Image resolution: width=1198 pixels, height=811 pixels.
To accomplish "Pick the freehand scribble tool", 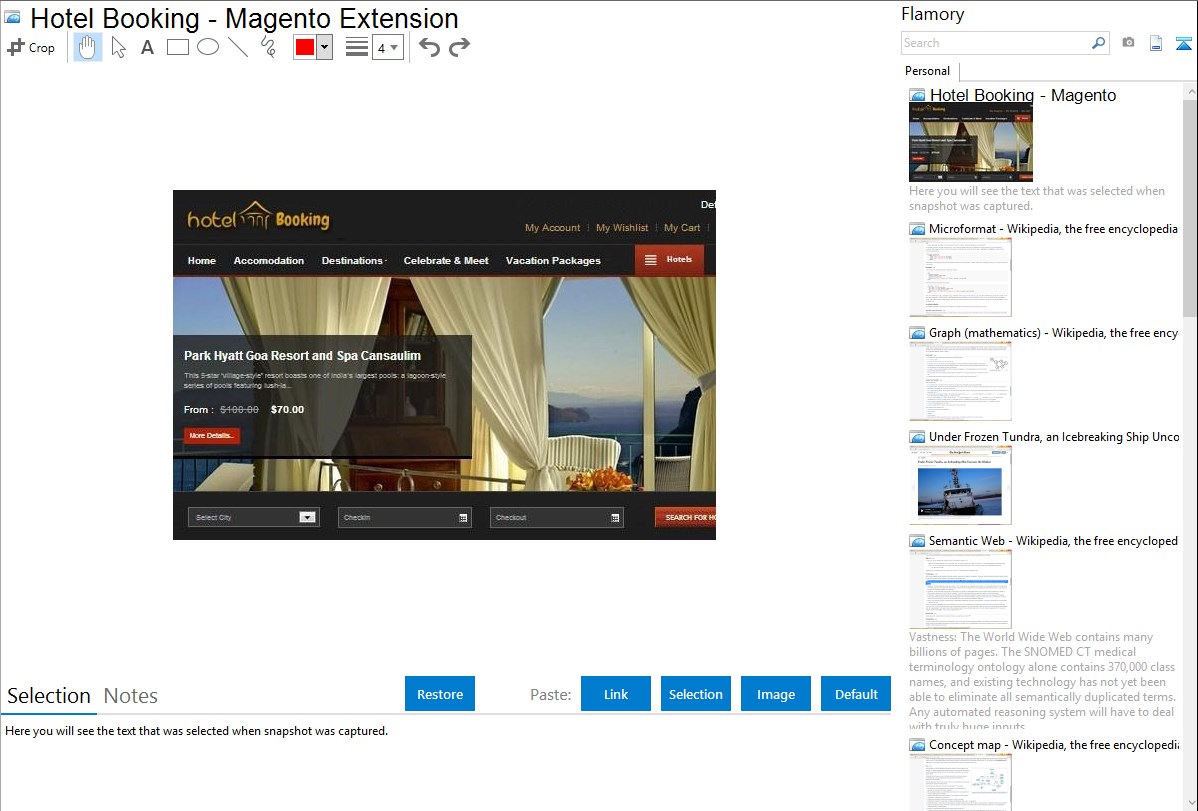I will [268, 47].
